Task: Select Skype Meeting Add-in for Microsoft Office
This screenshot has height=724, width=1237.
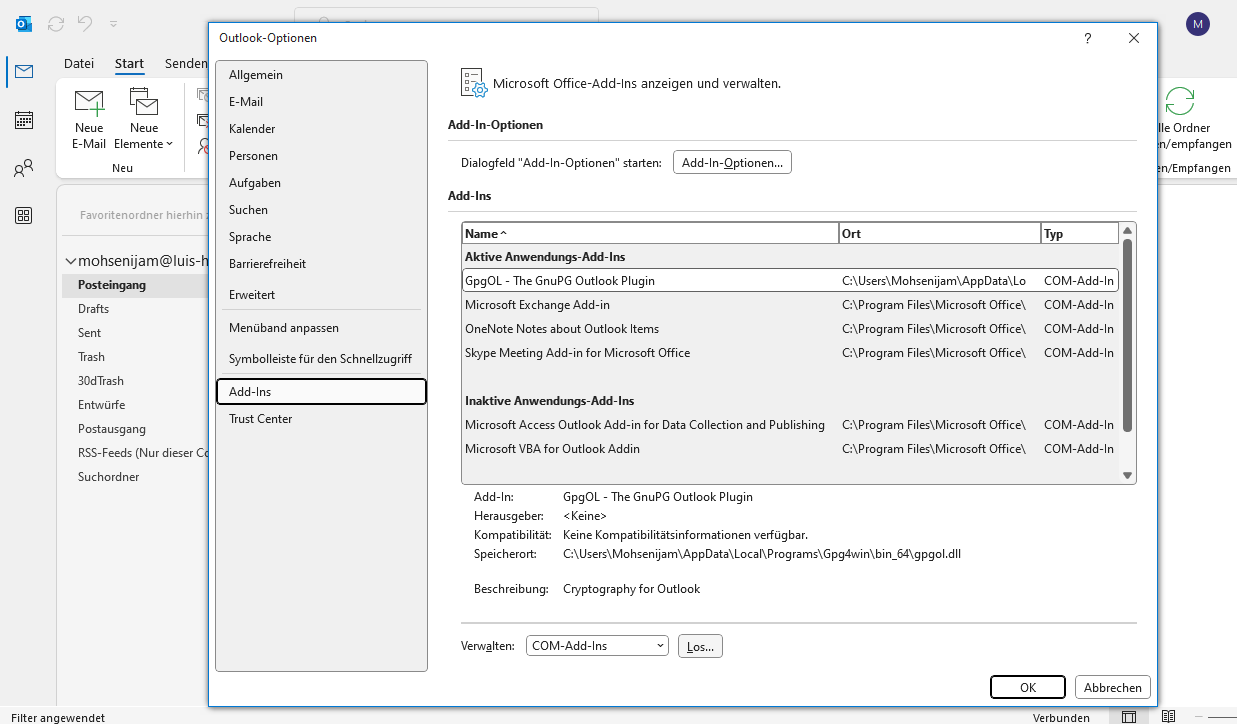Action: (x=790, y=353)
